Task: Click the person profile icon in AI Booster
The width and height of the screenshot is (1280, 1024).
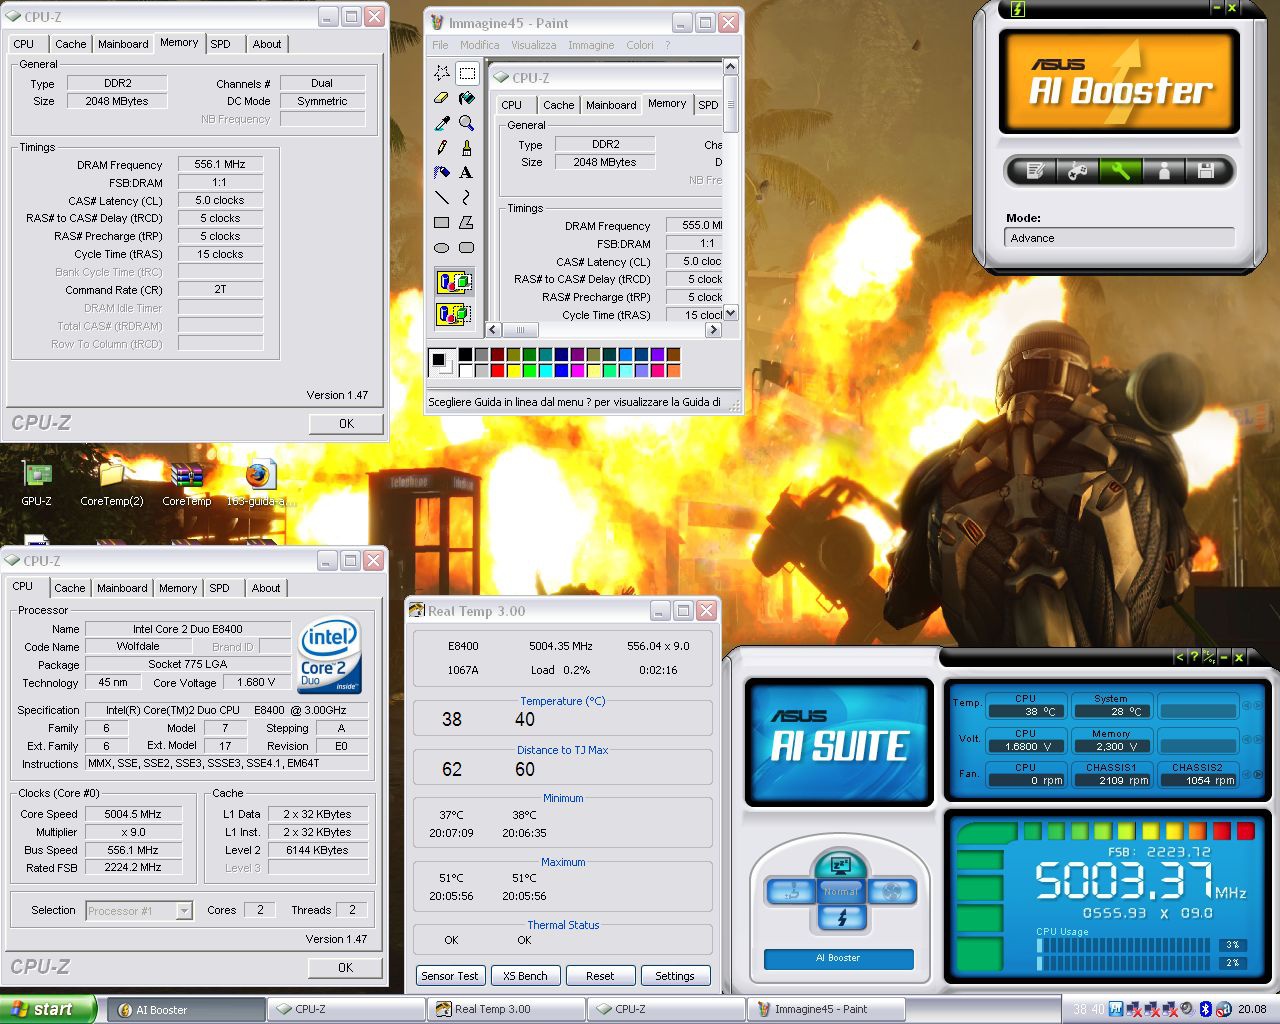Action: tap(1163, 171)
